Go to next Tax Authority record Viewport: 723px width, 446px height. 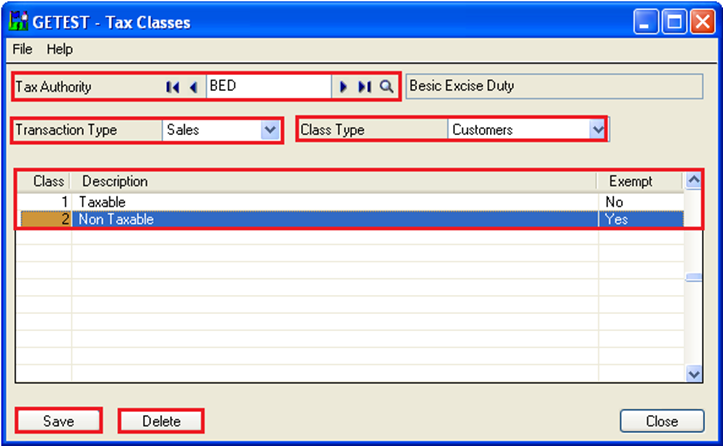tap(343, 87)
